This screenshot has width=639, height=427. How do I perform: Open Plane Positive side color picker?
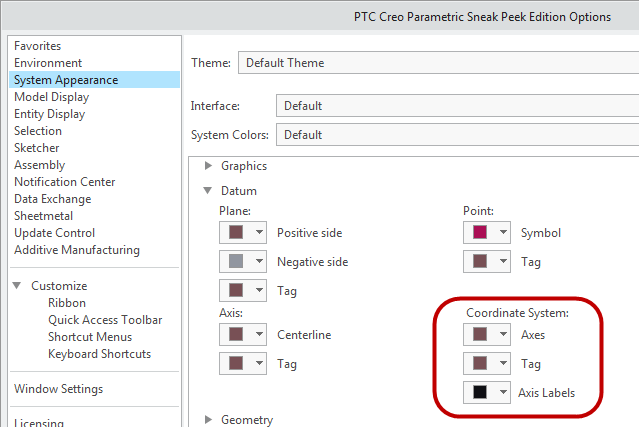243,233
